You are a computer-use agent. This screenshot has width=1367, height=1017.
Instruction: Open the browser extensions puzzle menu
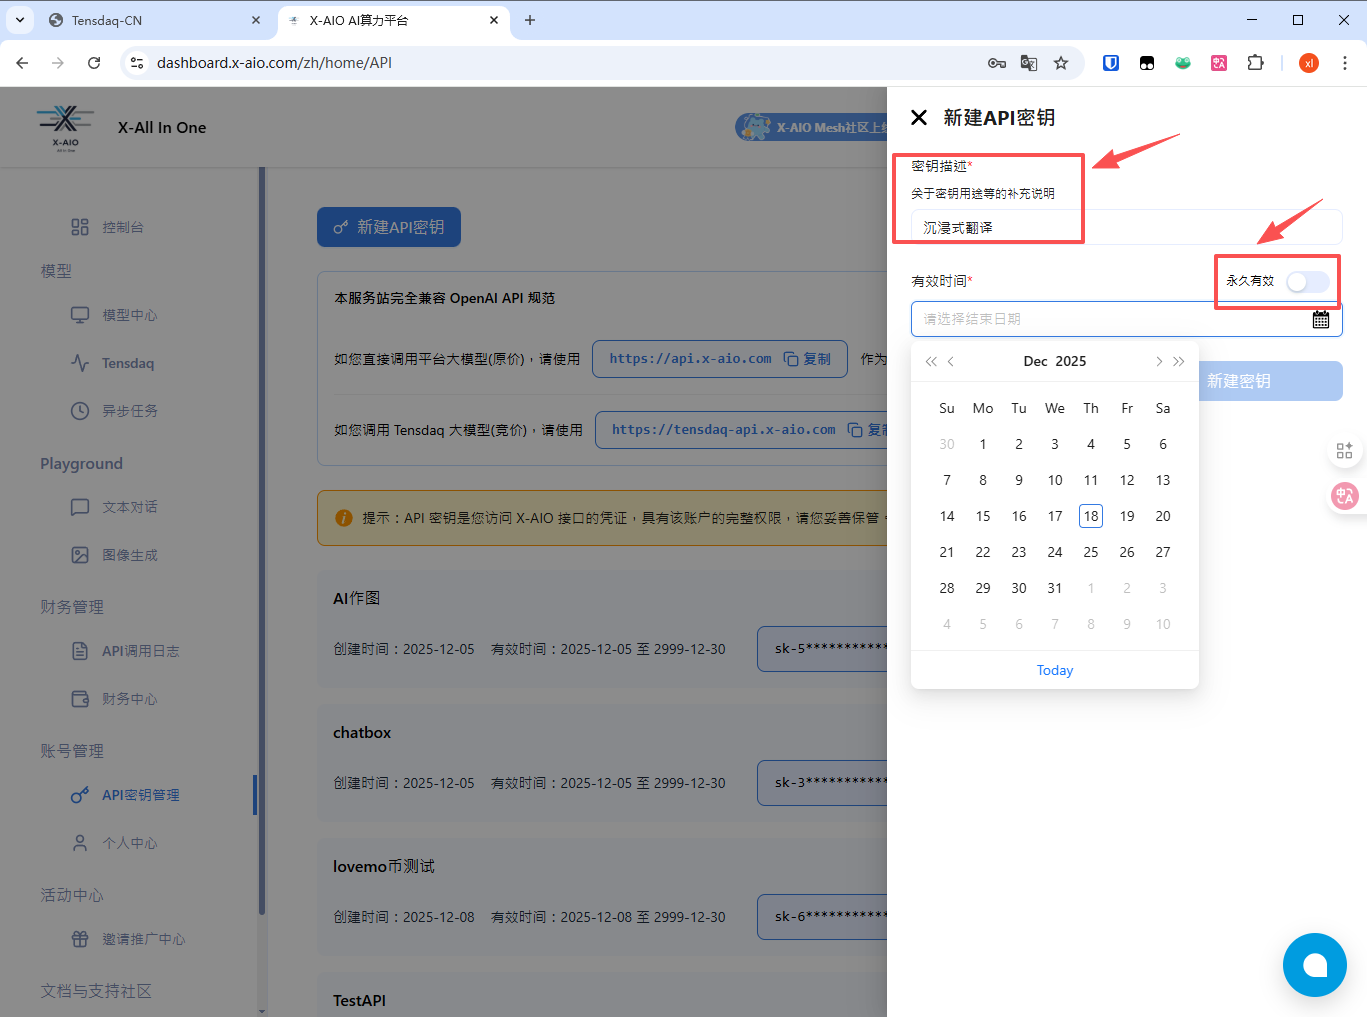pyautogui.click(x=1255, y=63)
